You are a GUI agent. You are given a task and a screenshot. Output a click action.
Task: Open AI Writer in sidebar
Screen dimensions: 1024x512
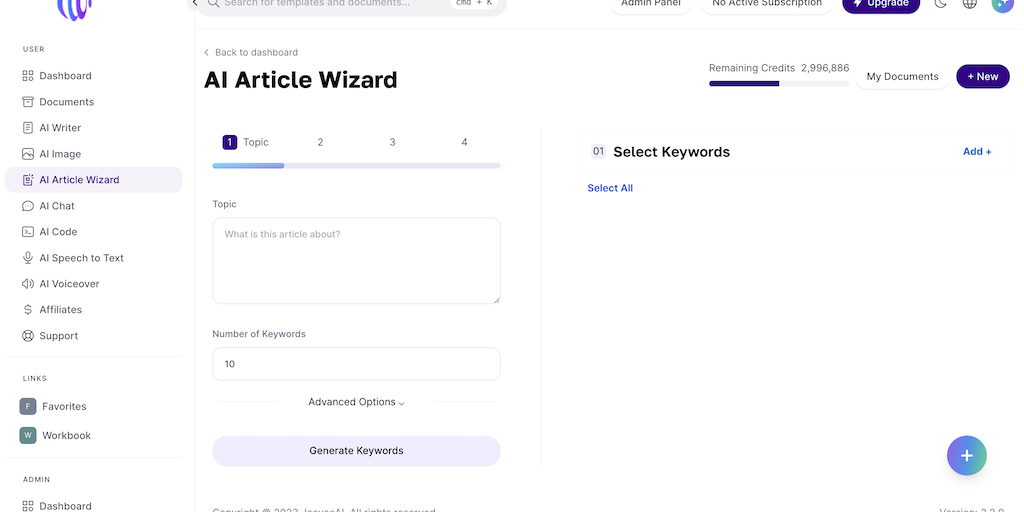[60, 128]
